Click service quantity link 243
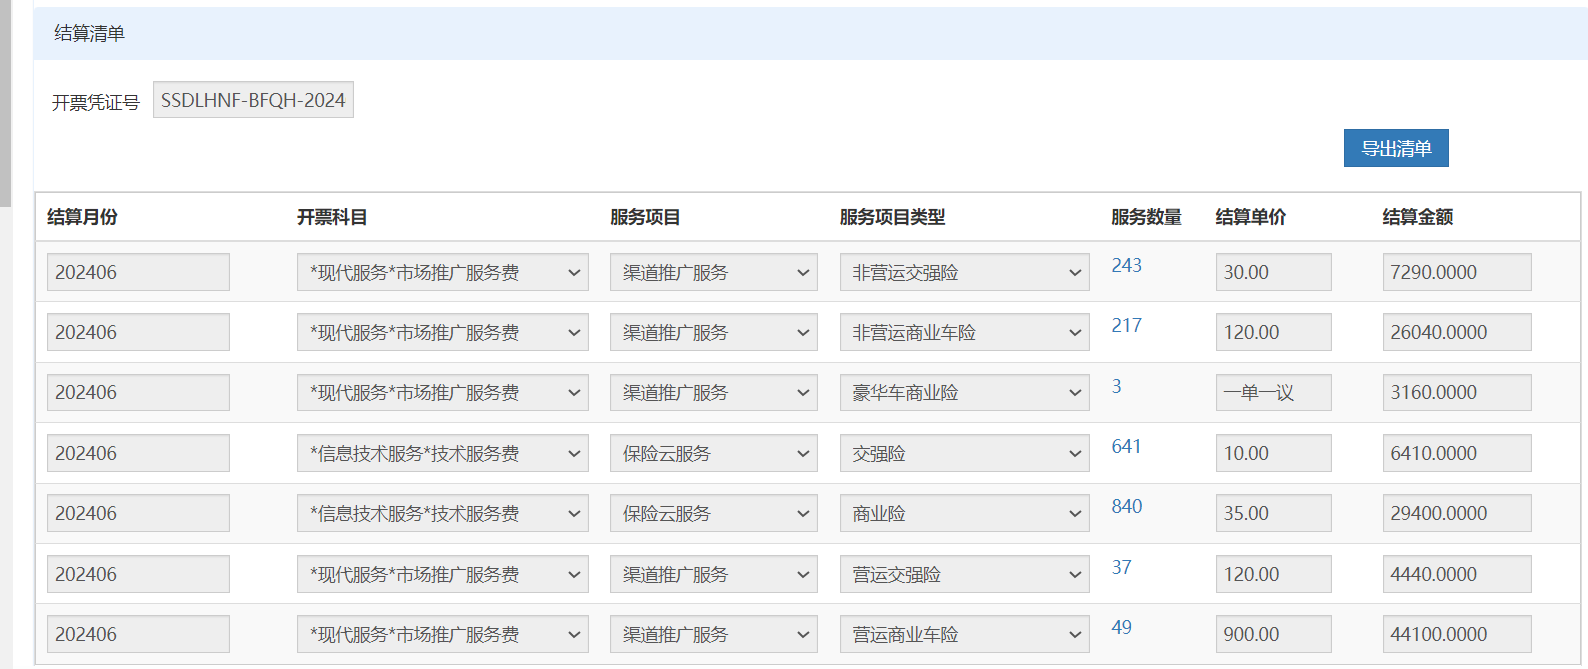Screen dimensions: 1588x669 click(x=1126, y=265)
